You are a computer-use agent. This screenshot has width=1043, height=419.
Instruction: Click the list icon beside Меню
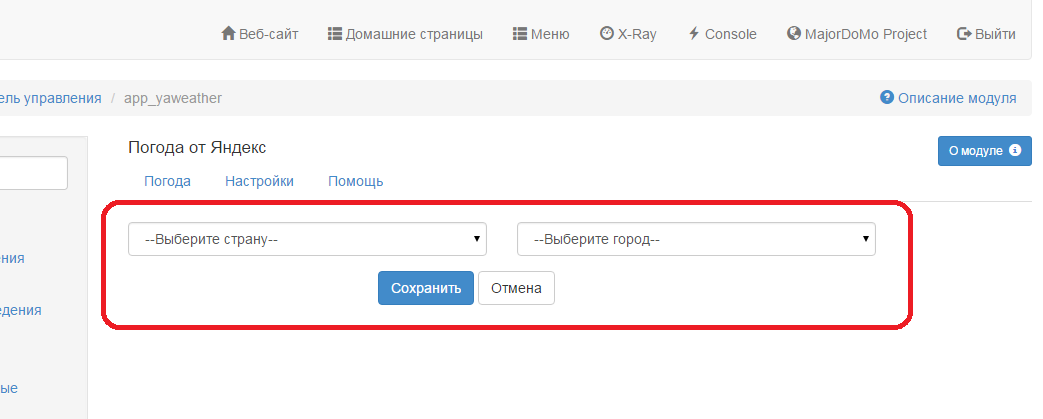pos(520,34)
